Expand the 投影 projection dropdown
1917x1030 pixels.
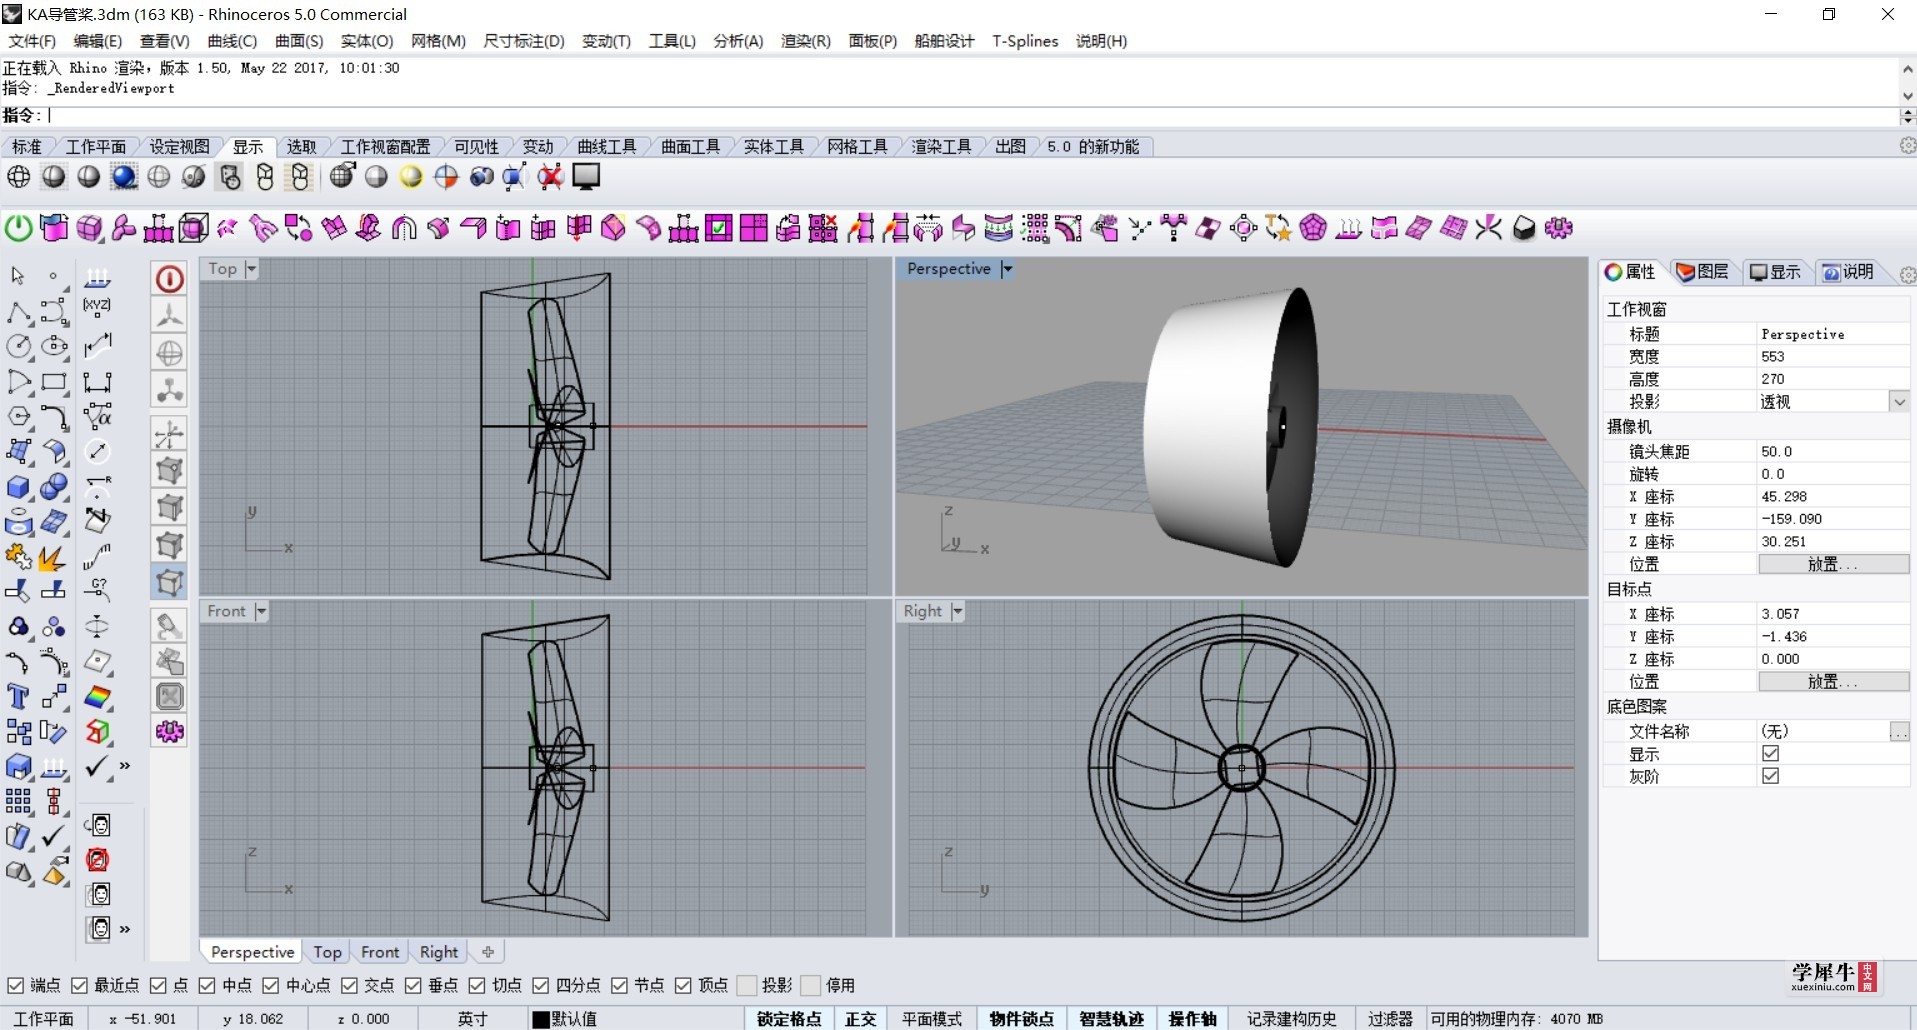pyautogui.click(x=1899, y=402)
